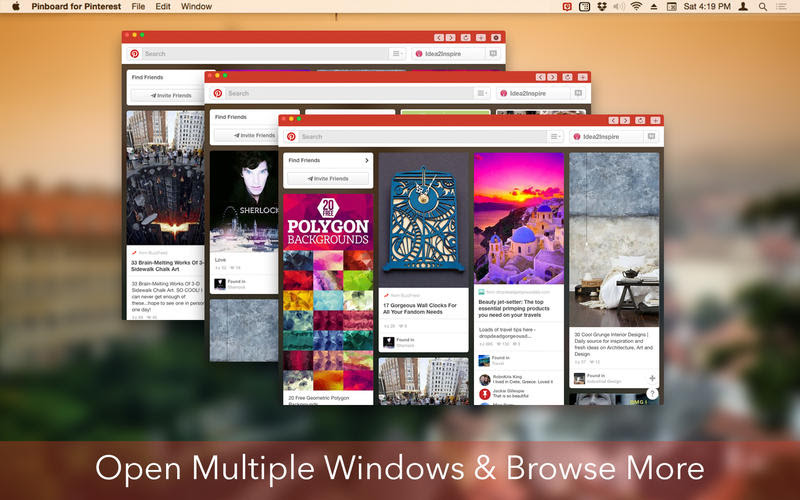This screenshot has height=500, width=800.
Task: Click share button in the middle window titlebar
Action: click(x=567, y=77)
